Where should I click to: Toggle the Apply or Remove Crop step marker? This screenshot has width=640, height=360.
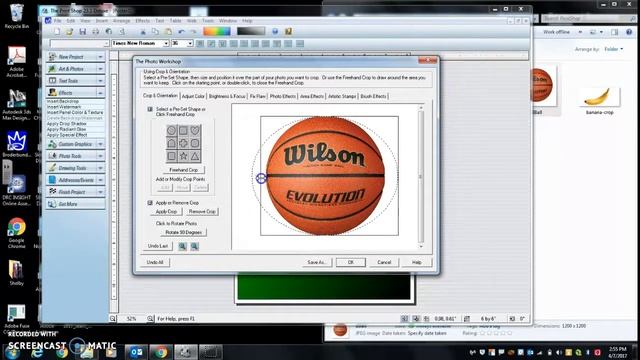pyautogui.click(x=150, y=202)
